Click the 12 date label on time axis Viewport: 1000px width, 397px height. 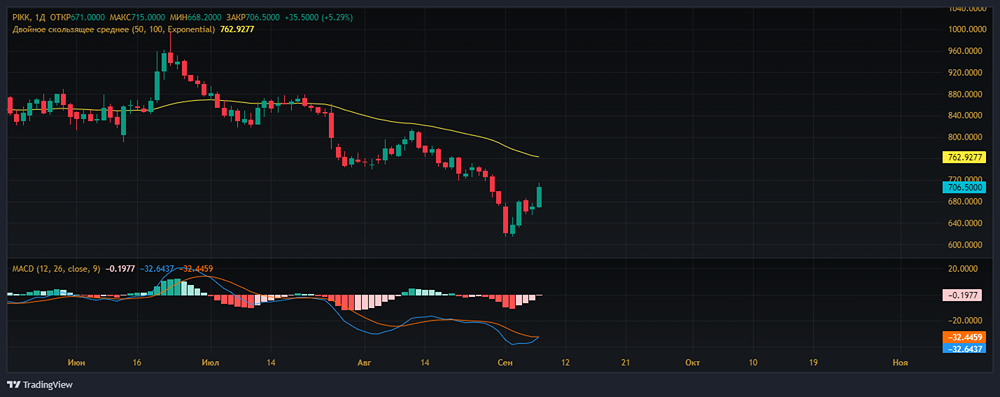tap(565, 362)
